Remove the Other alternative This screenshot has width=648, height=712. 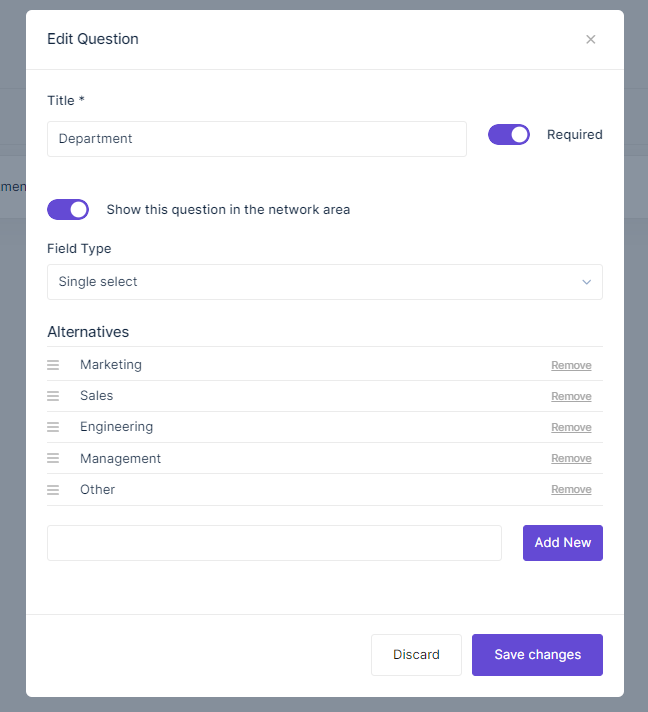click(x=571, y=489)
